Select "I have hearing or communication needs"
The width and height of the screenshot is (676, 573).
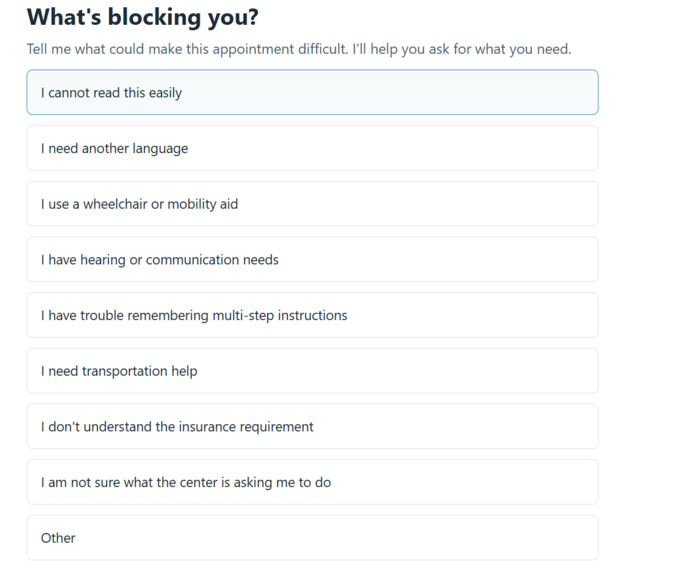tap(312, 259)
